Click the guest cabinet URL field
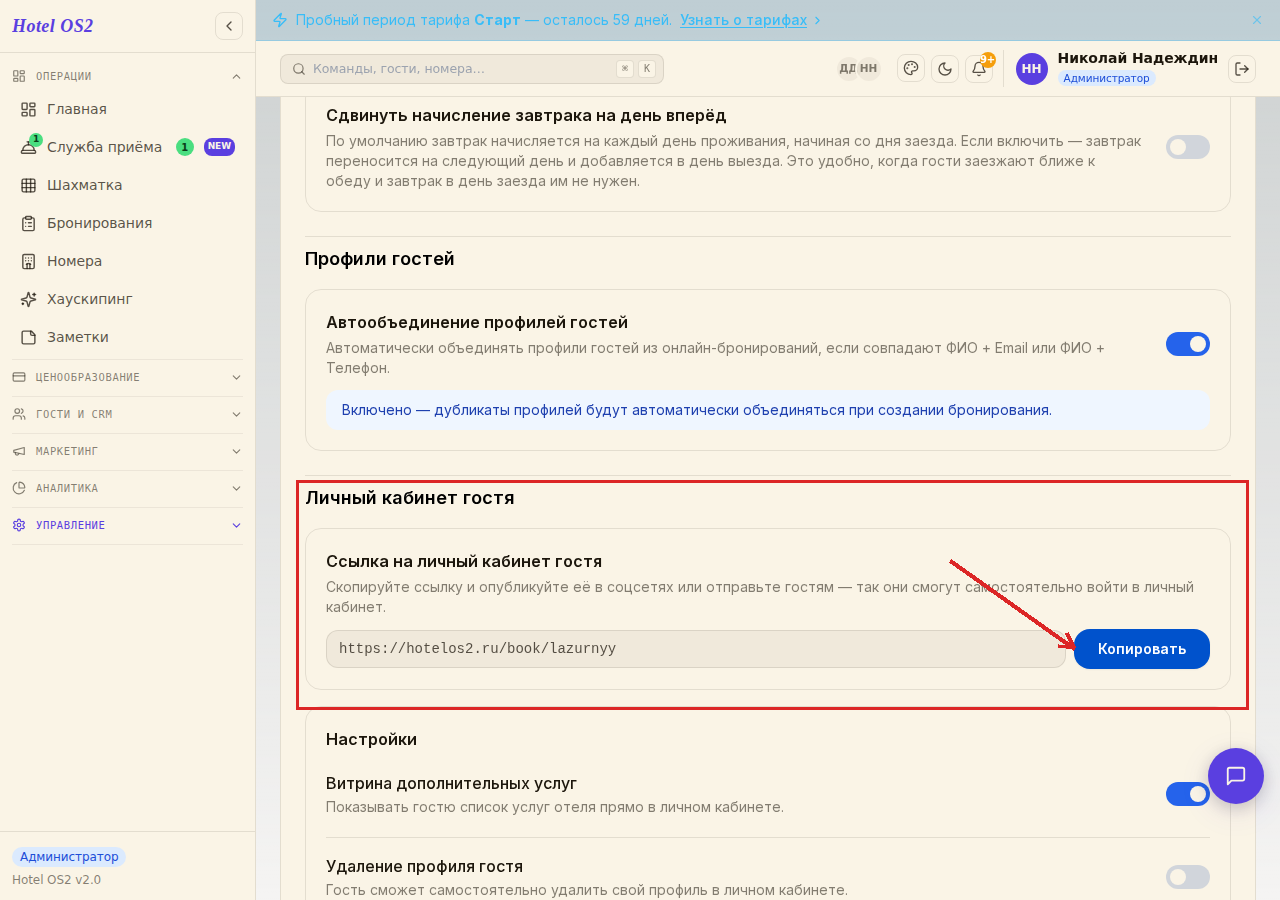The image size is (1280, 900). pos(696,649)
